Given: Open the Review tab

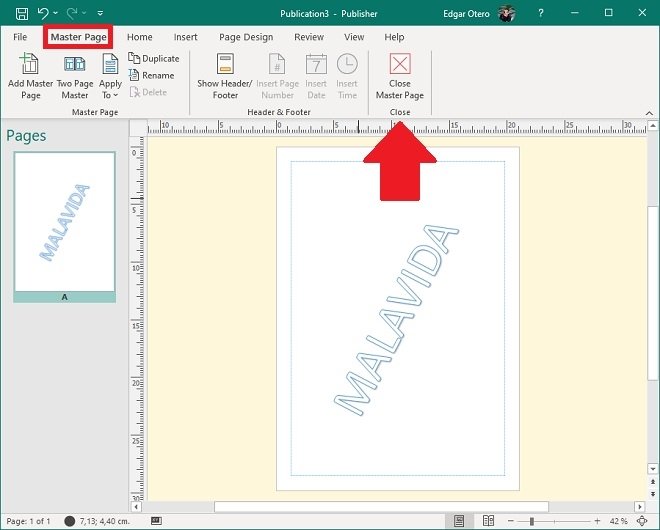Looking at the screenshot, I should (309, 37).
